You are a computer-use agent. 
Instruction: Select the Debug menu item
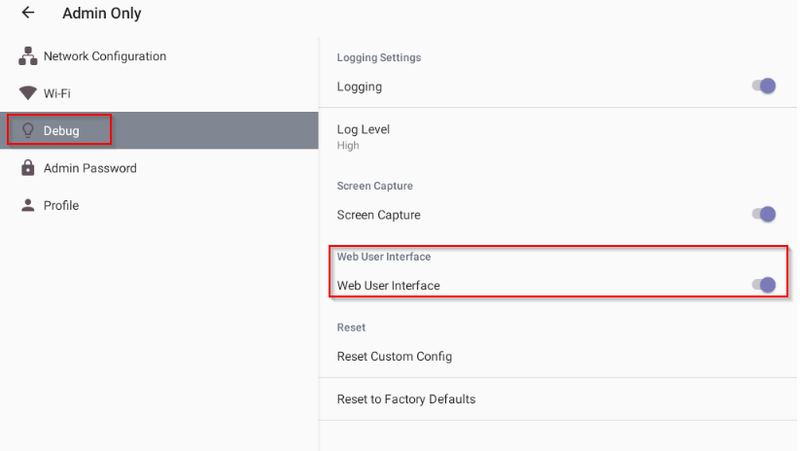(x=159, y=131)
